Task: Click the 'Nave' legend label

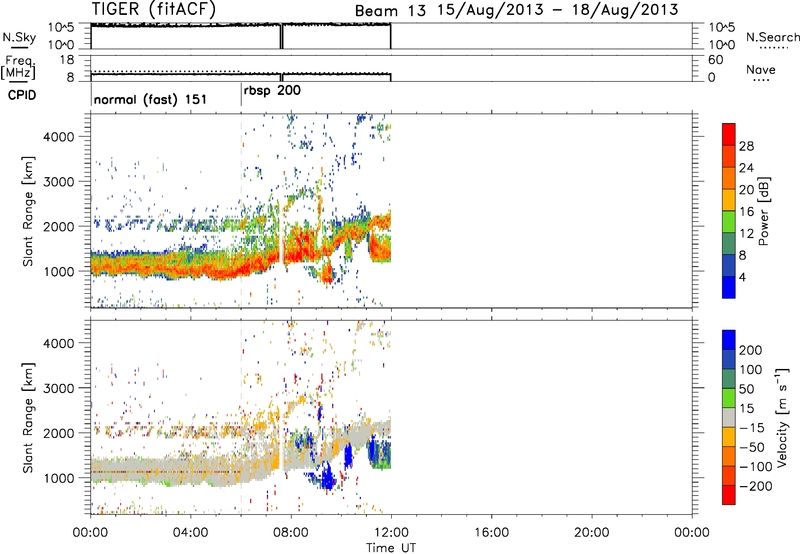Action: (x=761, y=69)
